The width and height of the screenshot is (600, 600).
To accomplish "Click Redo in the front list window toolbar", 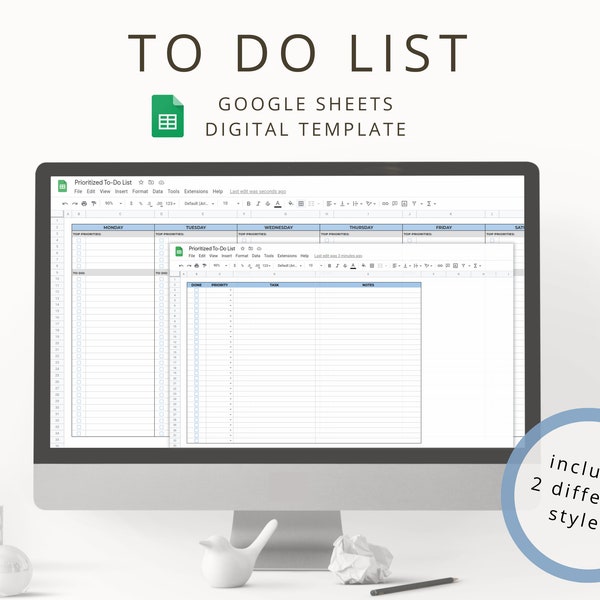I will click(189, 266).
